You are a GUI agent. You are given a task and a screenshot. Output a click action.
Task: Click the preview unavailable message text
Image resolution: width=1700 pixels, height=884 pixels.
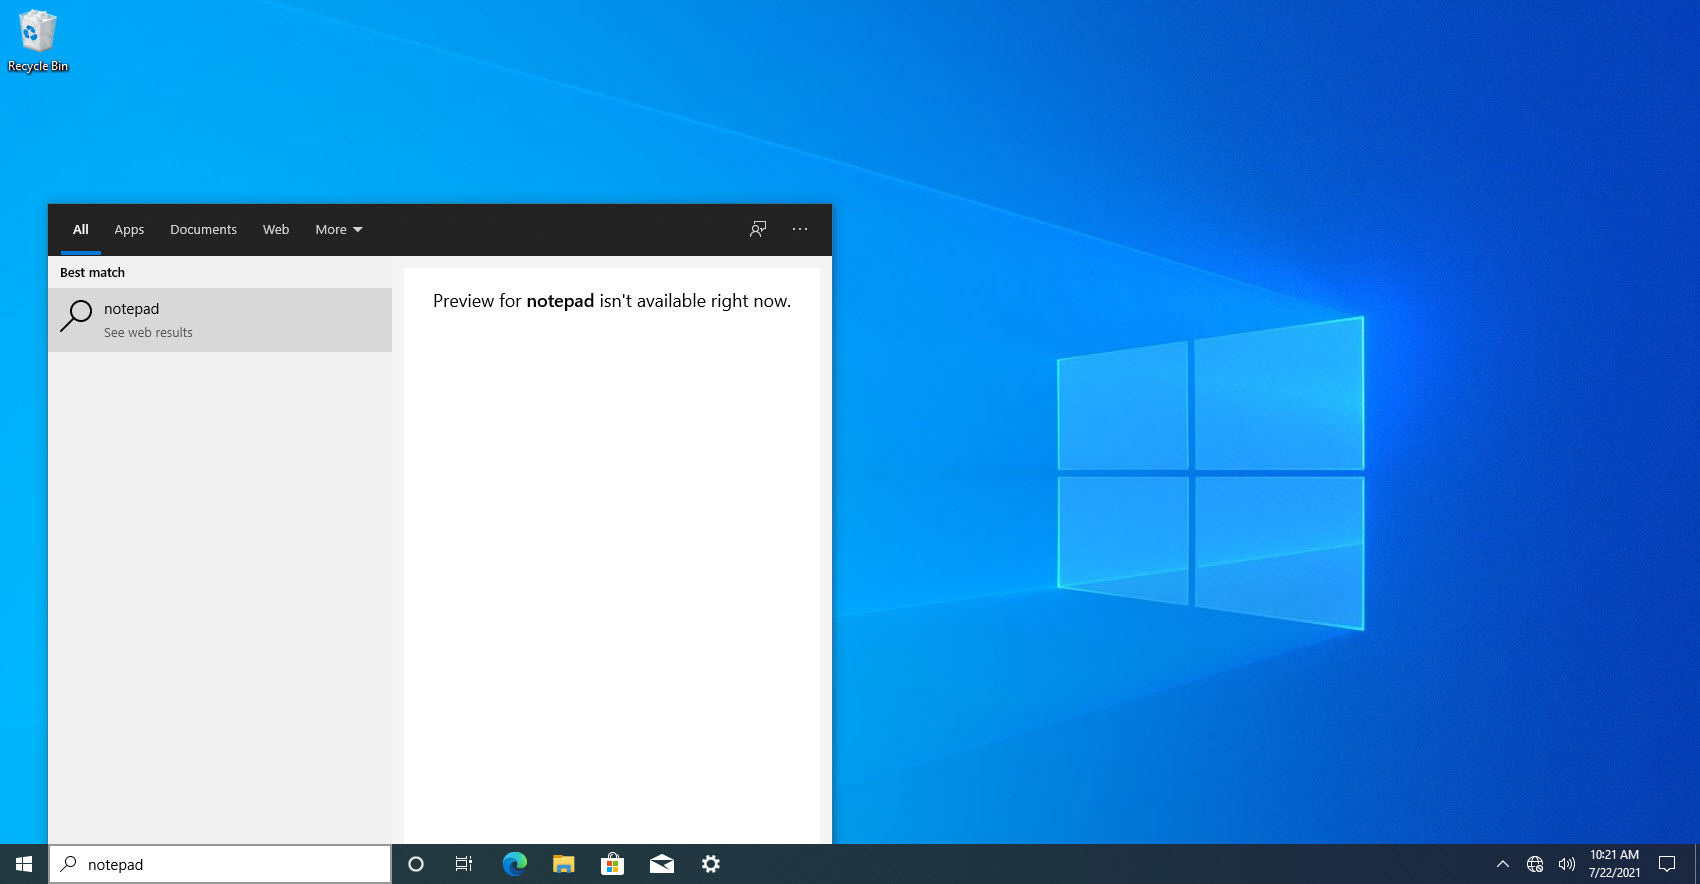click(612, 301)
